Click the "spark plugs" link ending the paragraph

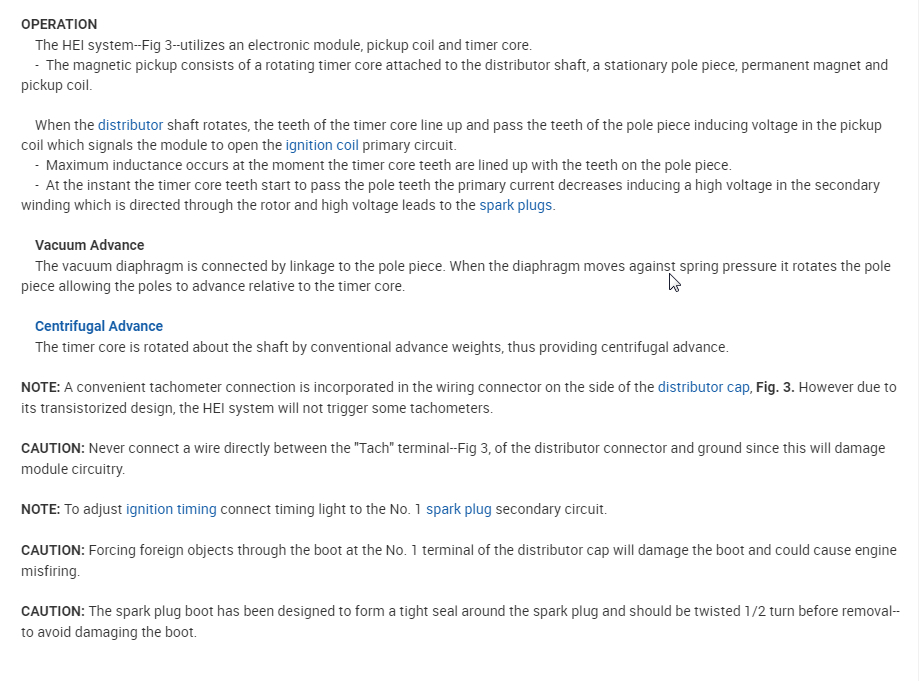click(x=516, y=205)
